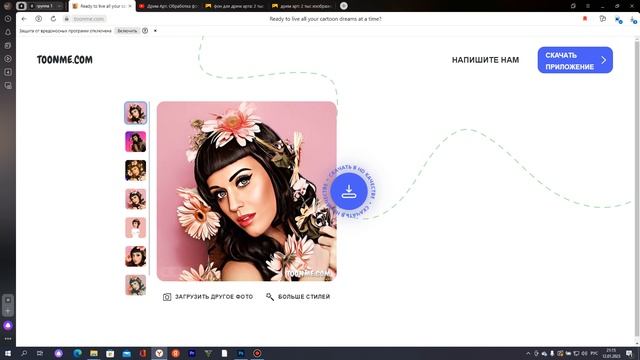640x360 pixels.
Task: Open Windows Start menu
Action: (x=7, y=353)
